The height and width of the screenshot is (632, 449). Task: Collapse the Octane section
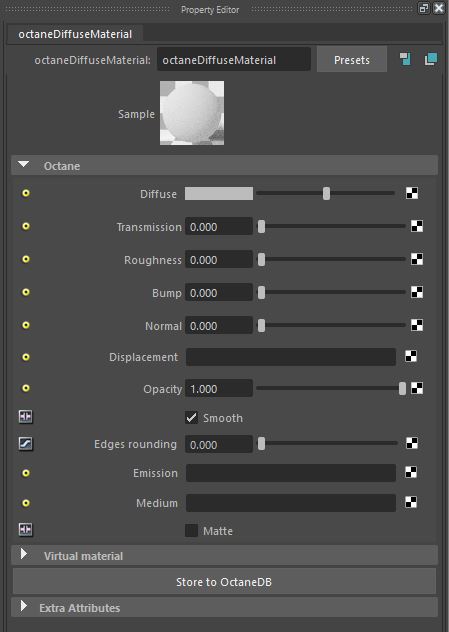24,164
